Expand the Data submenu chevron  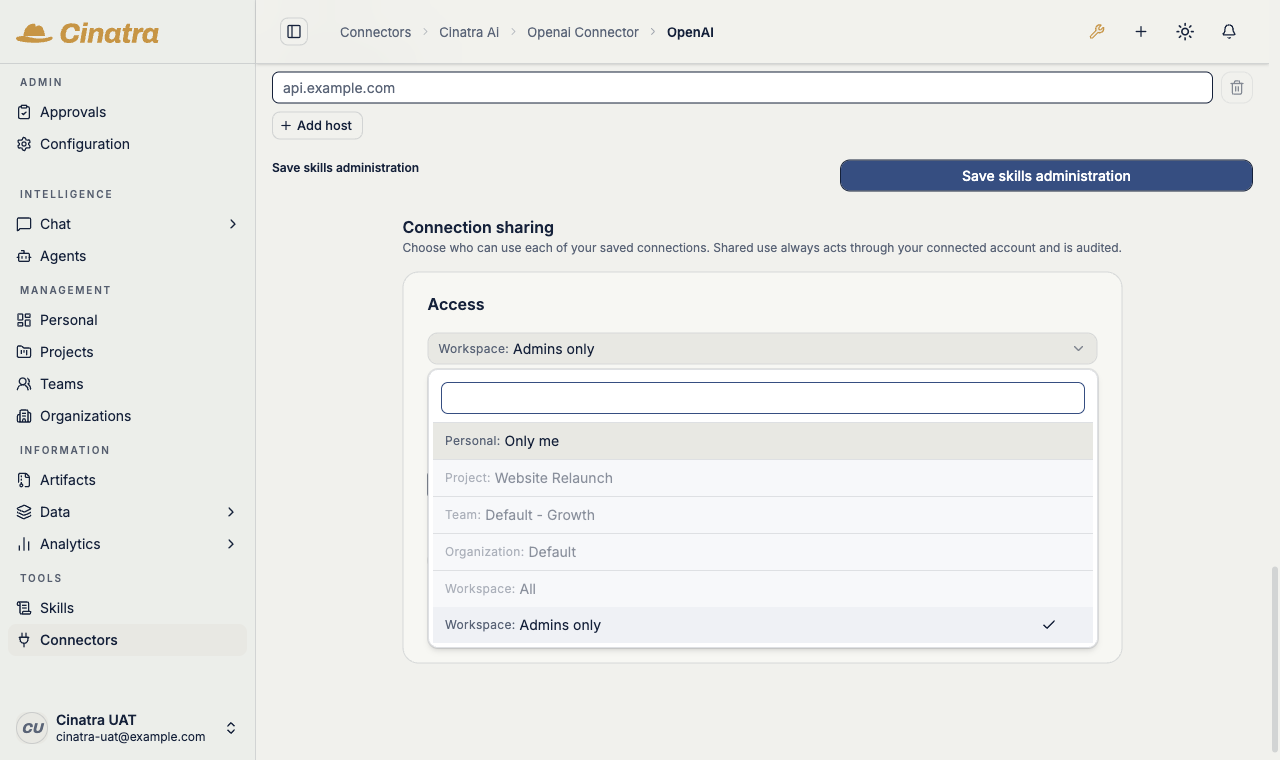pos(231,512)
